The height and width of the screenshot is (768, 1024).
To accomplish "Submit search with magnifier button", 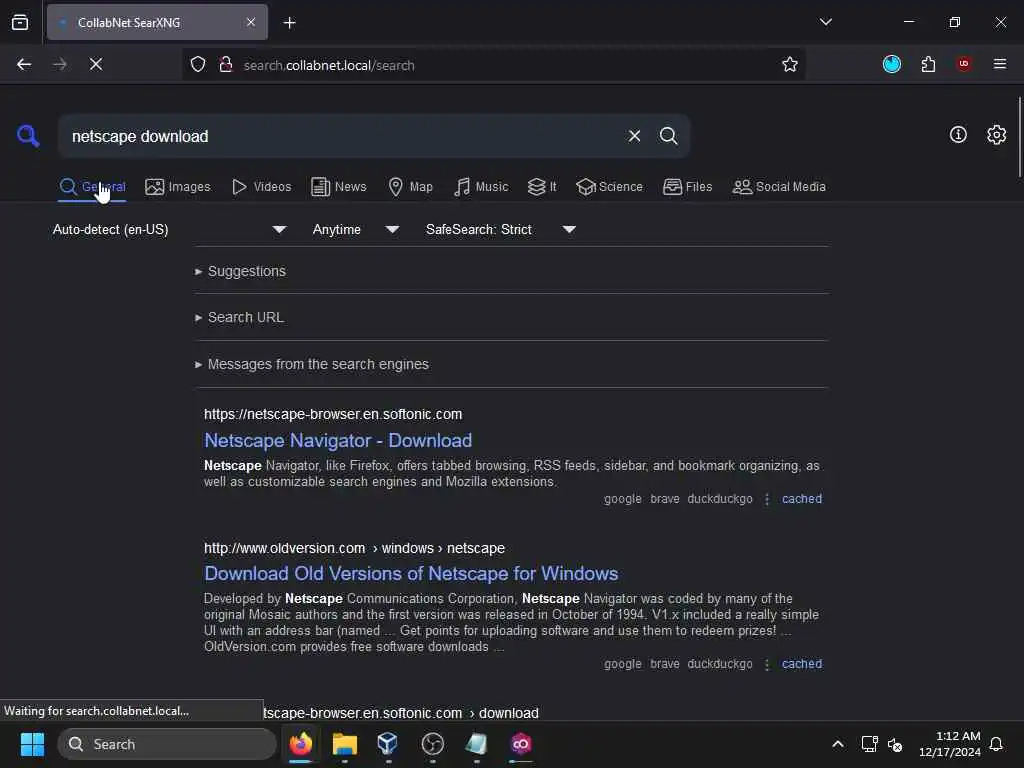I will click(668, 136).
